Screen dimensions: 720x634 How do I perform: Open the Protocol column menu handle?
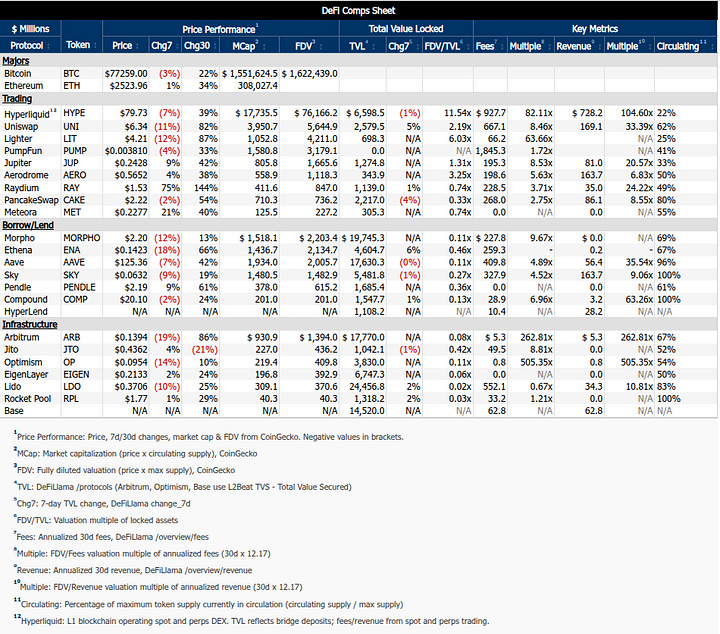tap(48, 46)
